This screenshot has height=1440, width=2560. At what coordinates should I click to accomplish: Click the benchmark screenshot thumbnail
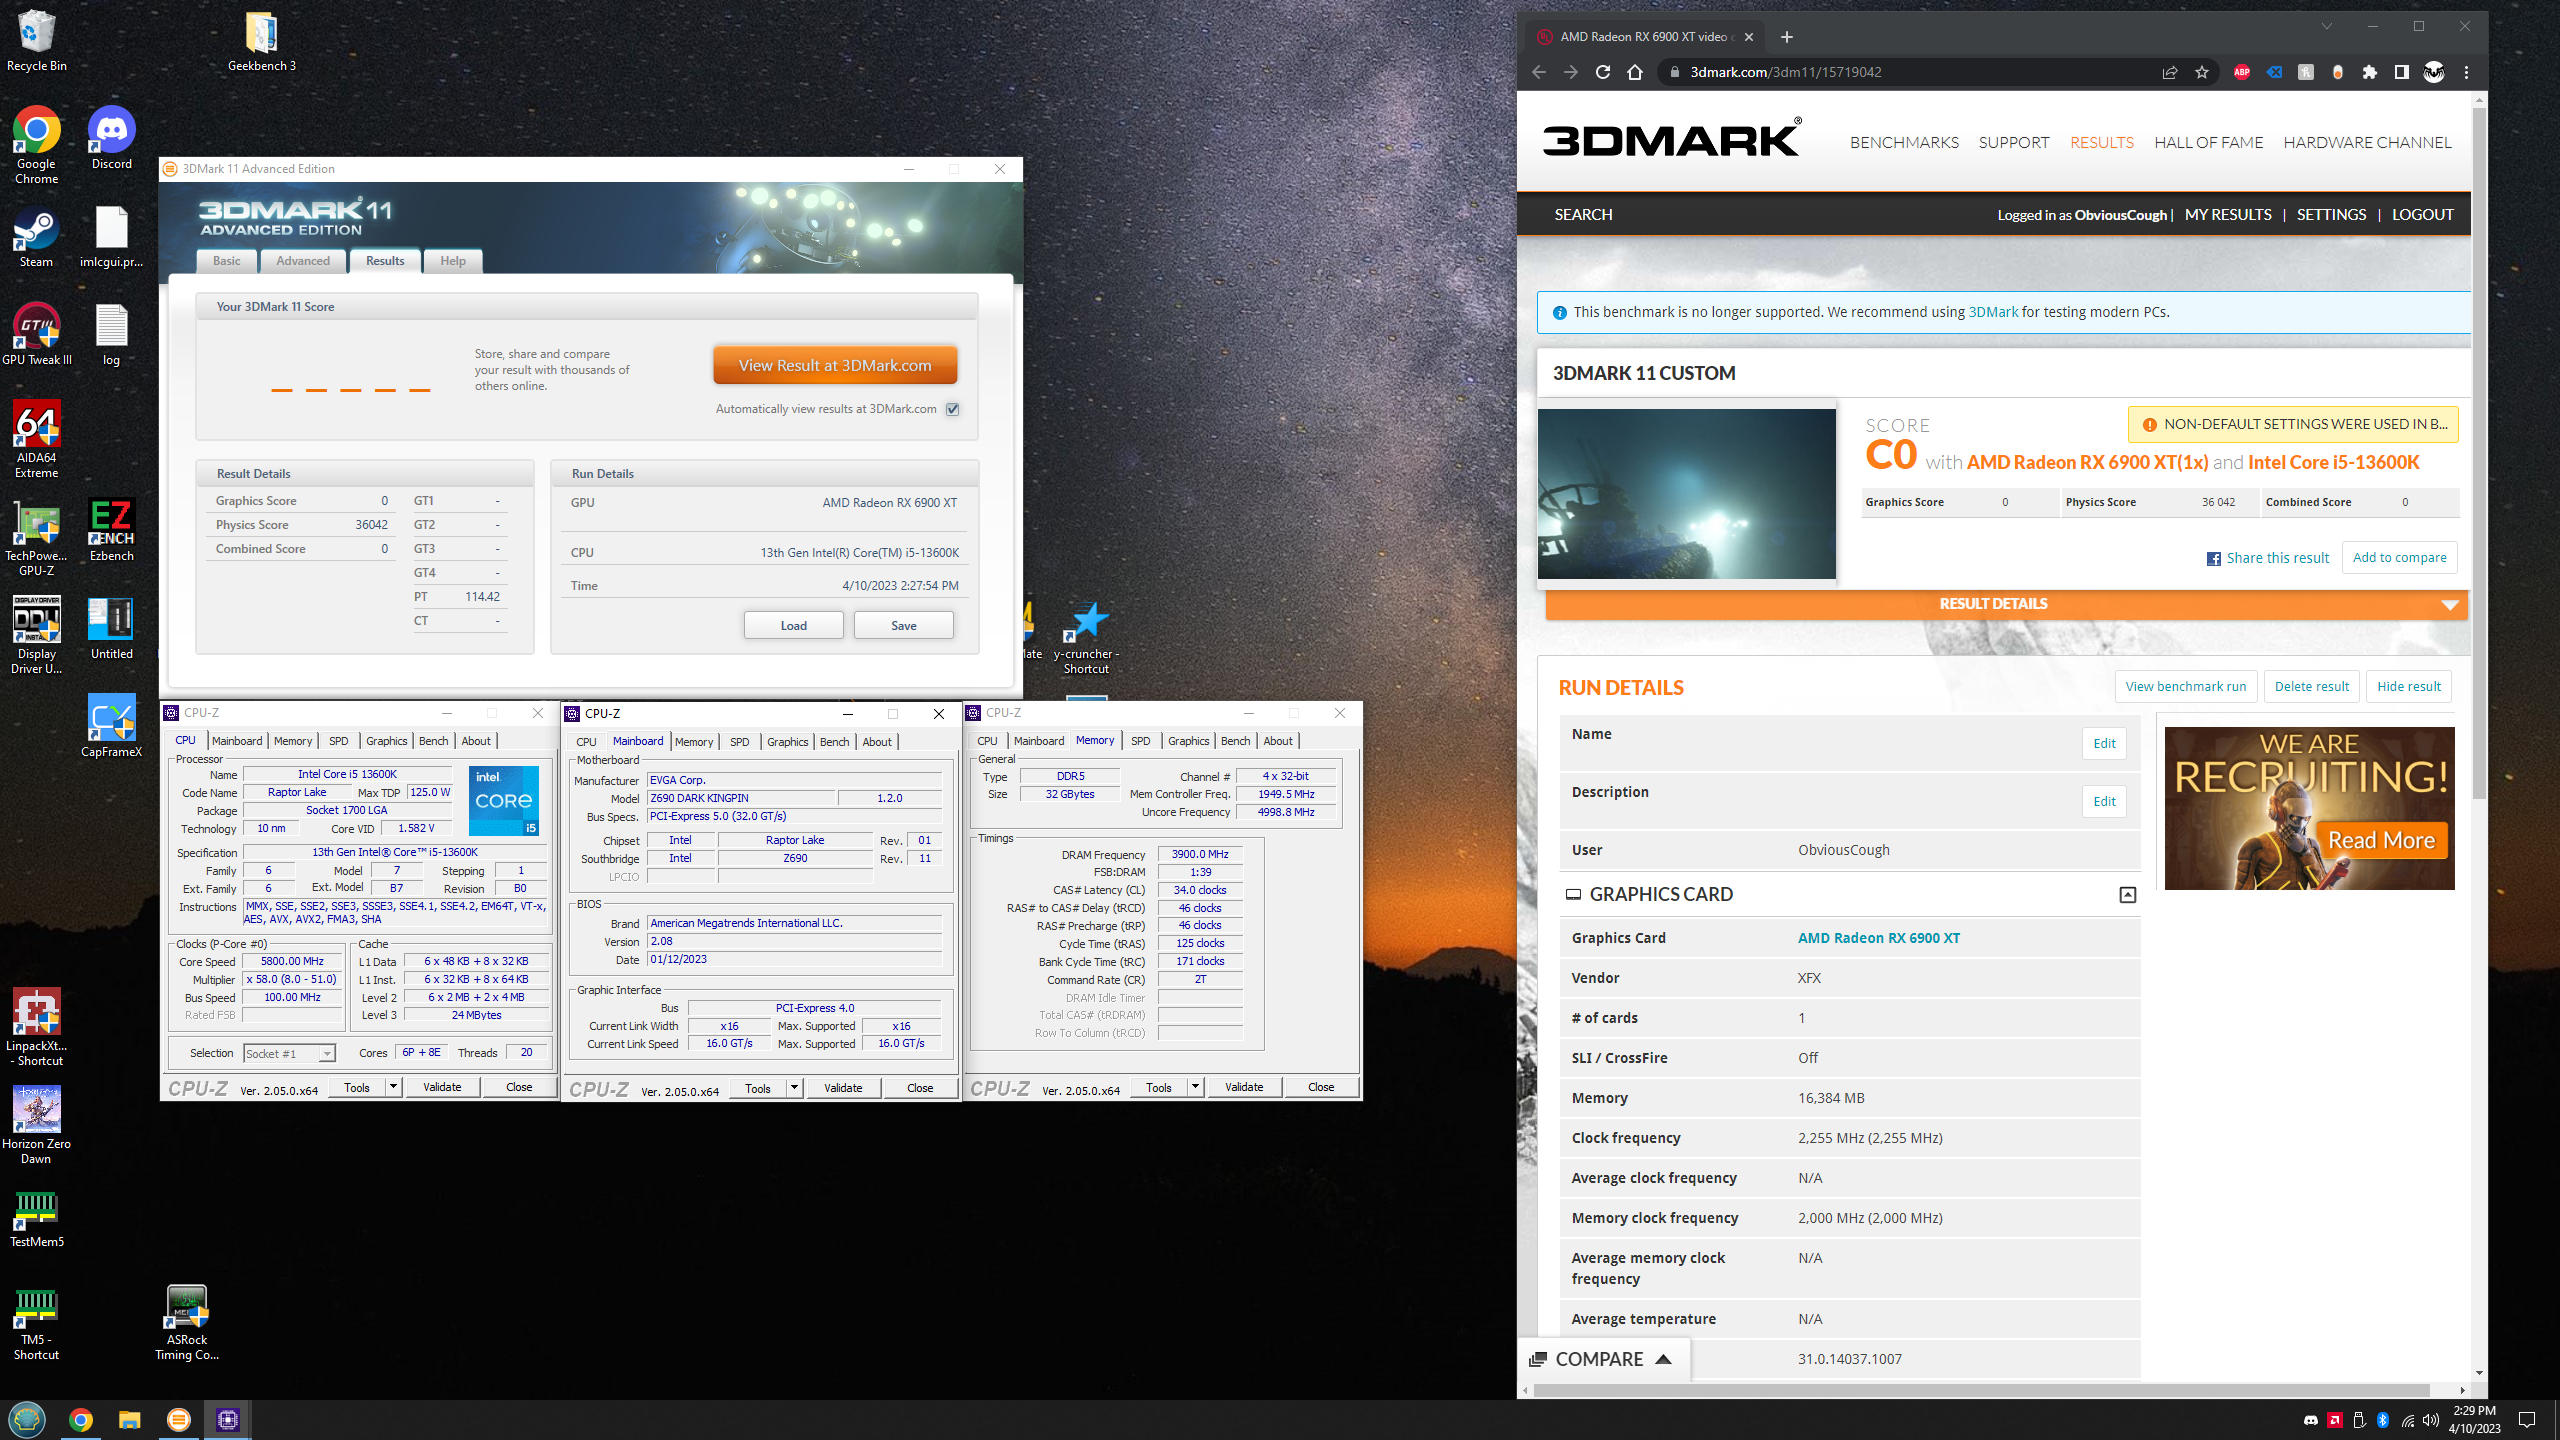[x=1686, y=494]
